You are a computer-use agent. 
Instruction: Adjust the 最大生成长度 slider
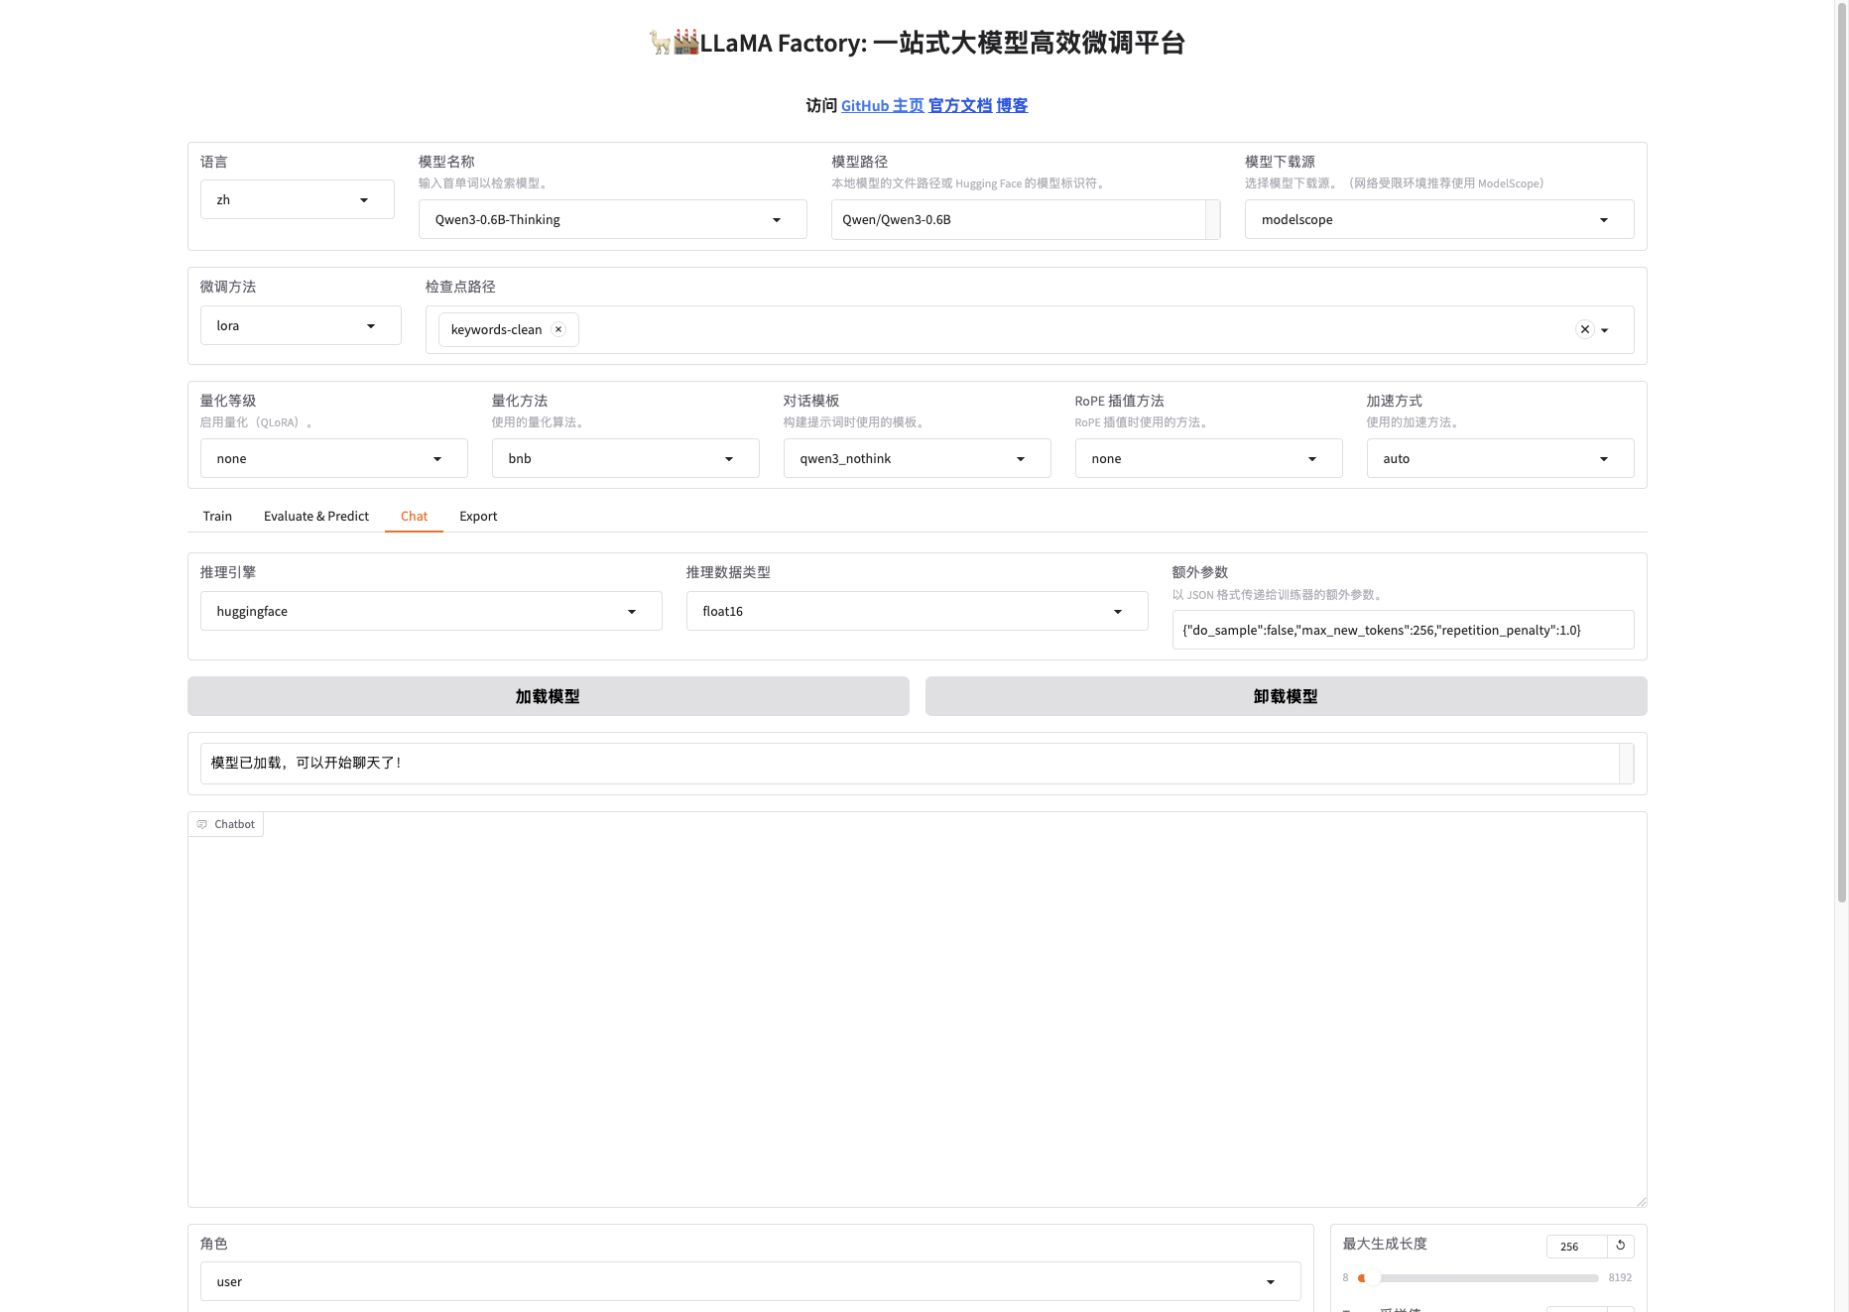pyautogui.click(x=1478, y=1278)
